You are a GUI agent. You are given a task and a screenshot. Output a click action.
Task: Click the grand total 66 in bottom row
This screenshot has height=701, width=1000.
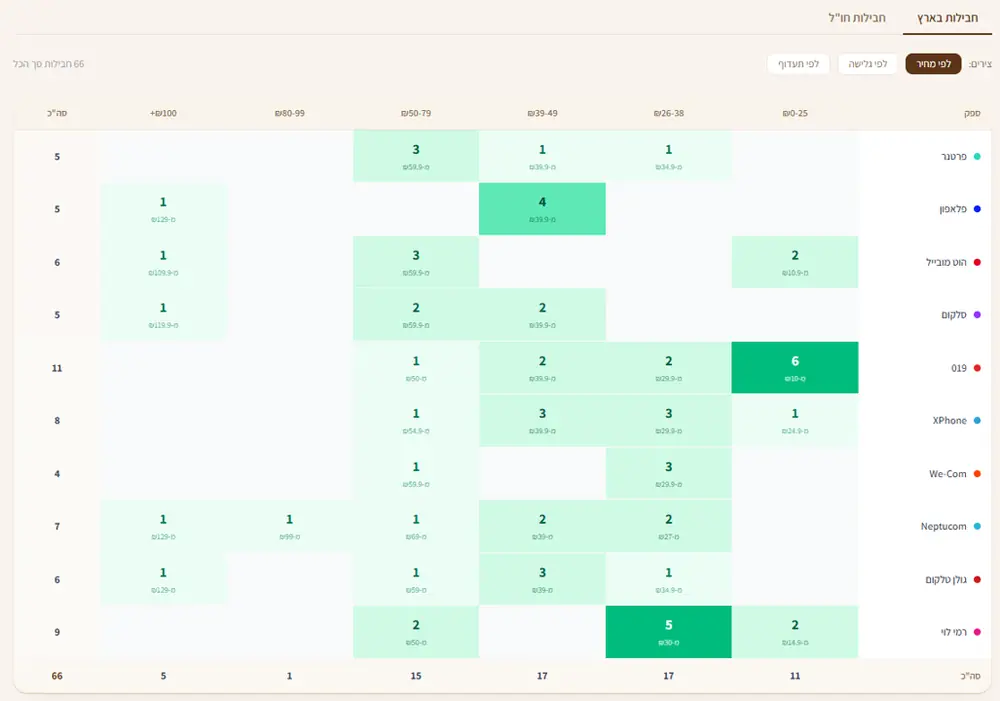click(x=57, y=675)
